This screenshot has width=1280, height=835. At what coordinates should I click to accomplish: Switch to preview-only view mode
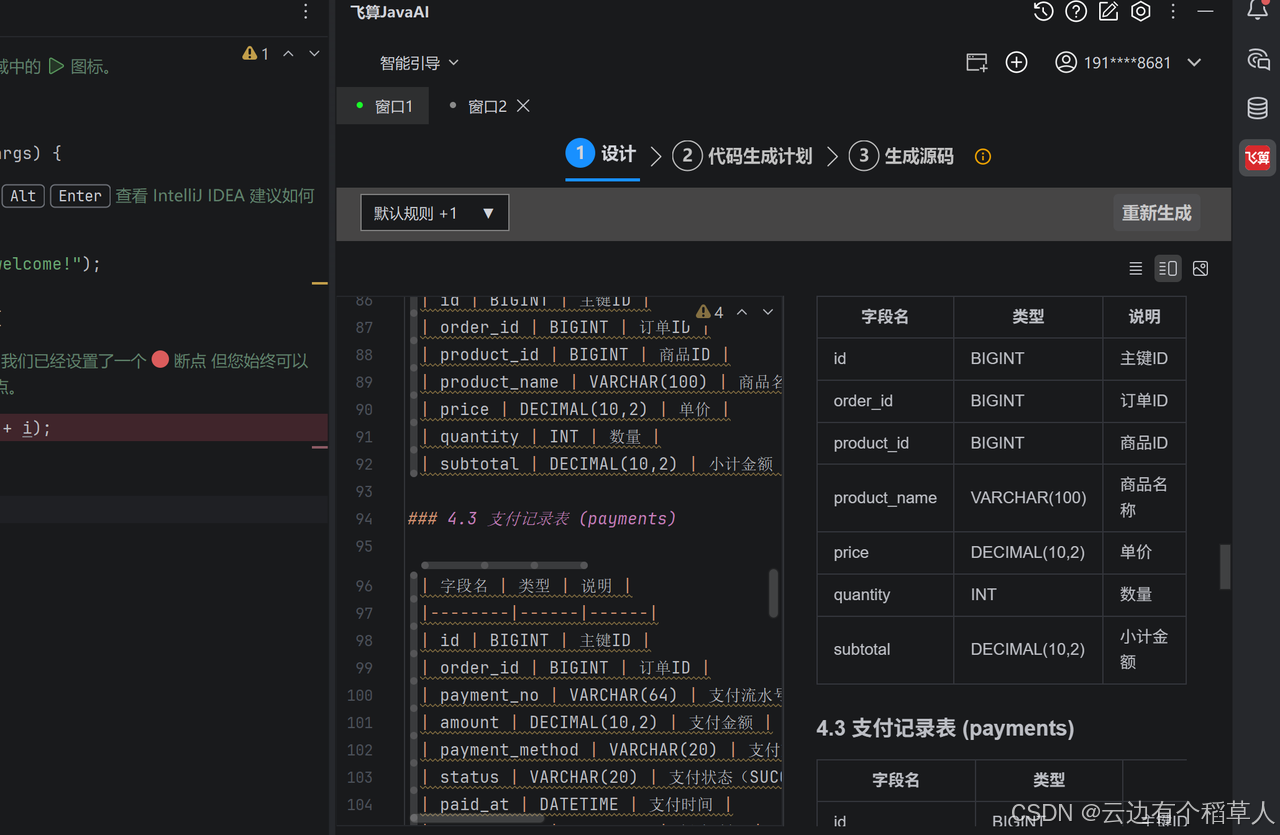[1201, 268]
